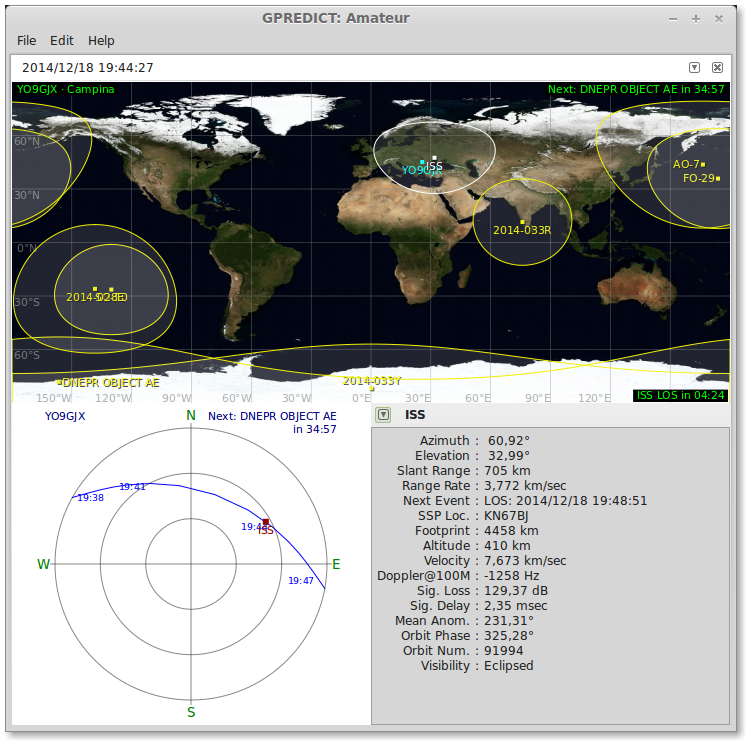Click the Range Rate value 3,772 km/sec
The image size is (746, 741).
[525, 486]
